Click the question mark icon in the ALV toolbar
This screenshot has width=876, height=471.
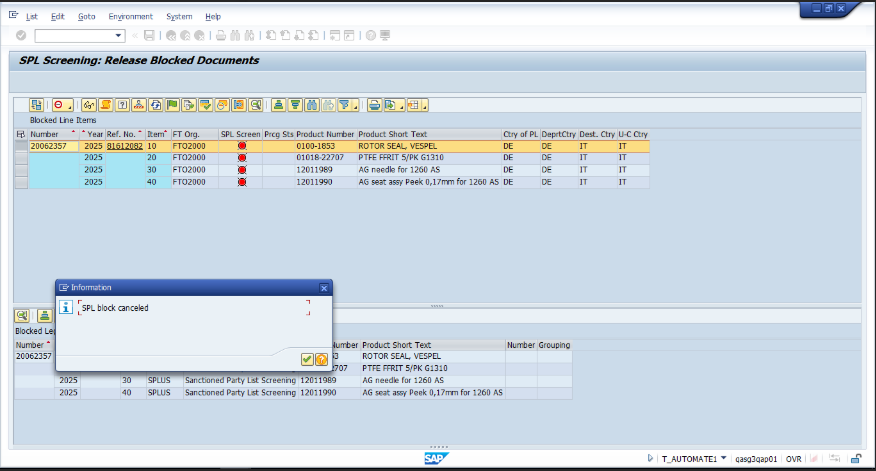pyautogui.click(x=122, y=105)
